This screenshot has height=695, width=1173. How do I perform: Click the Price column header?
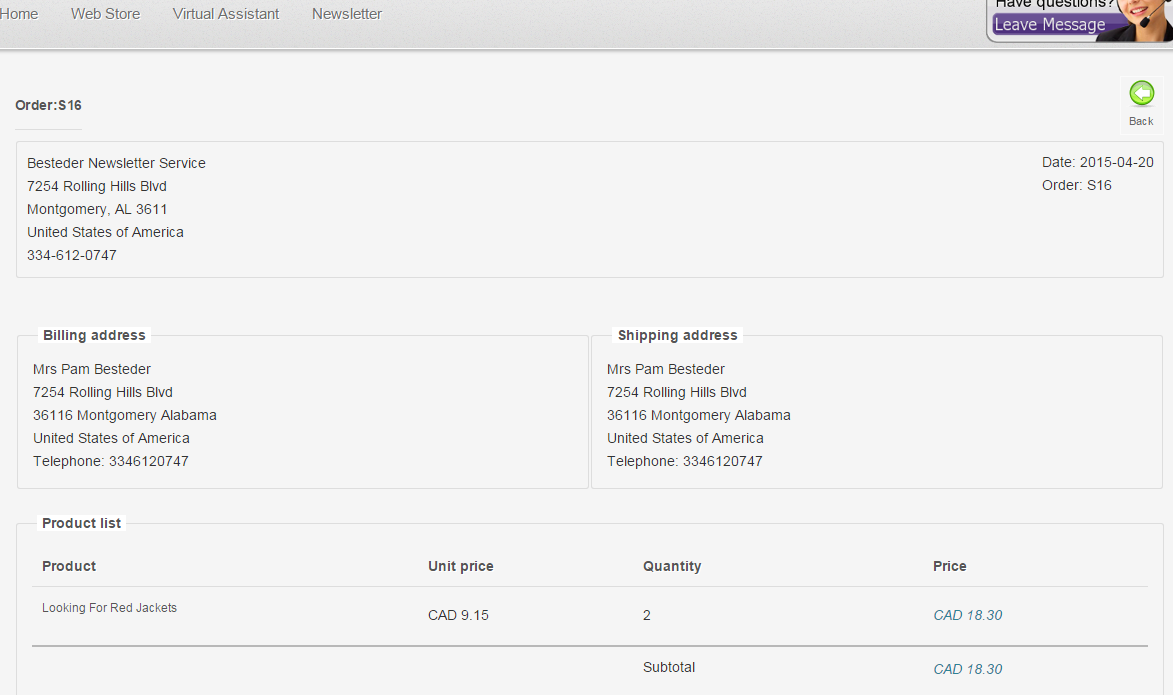click(x=949, y=566)
